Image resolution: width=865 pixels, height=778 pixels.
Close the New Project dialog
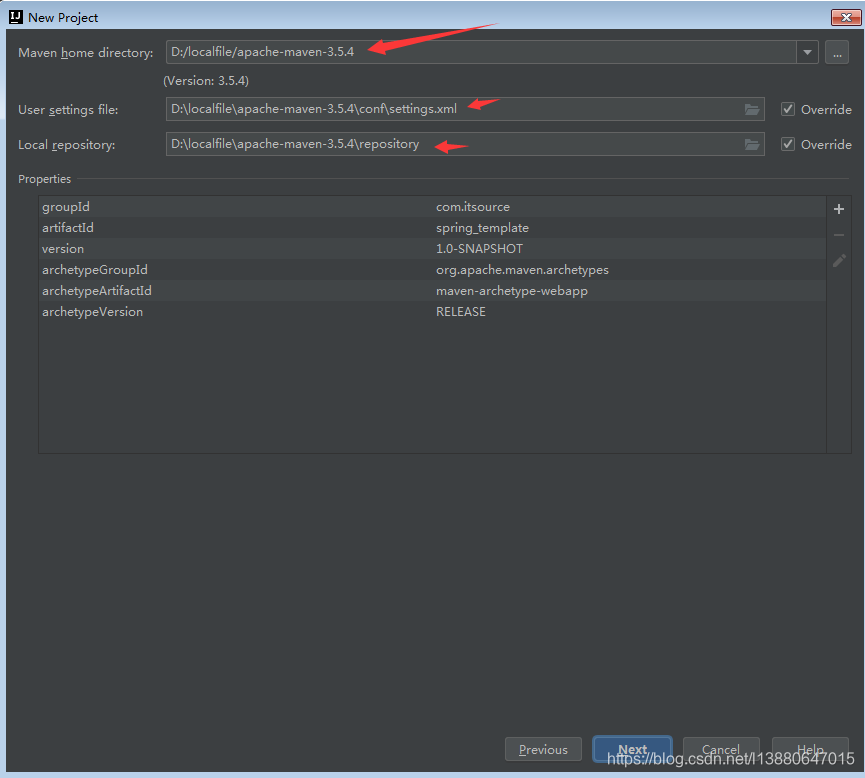pyautogui.click(x=846, y=17)
